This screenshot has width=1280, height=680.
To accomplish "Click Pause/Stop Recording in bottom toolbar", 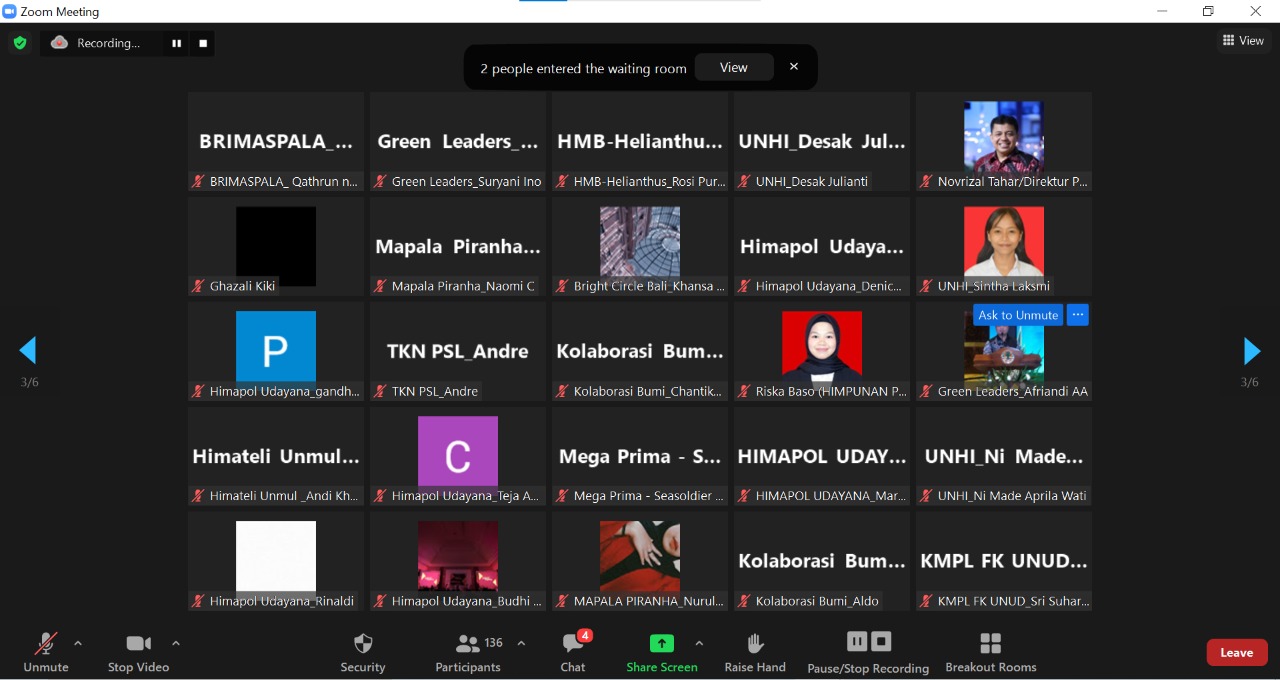I will (868, 652).
